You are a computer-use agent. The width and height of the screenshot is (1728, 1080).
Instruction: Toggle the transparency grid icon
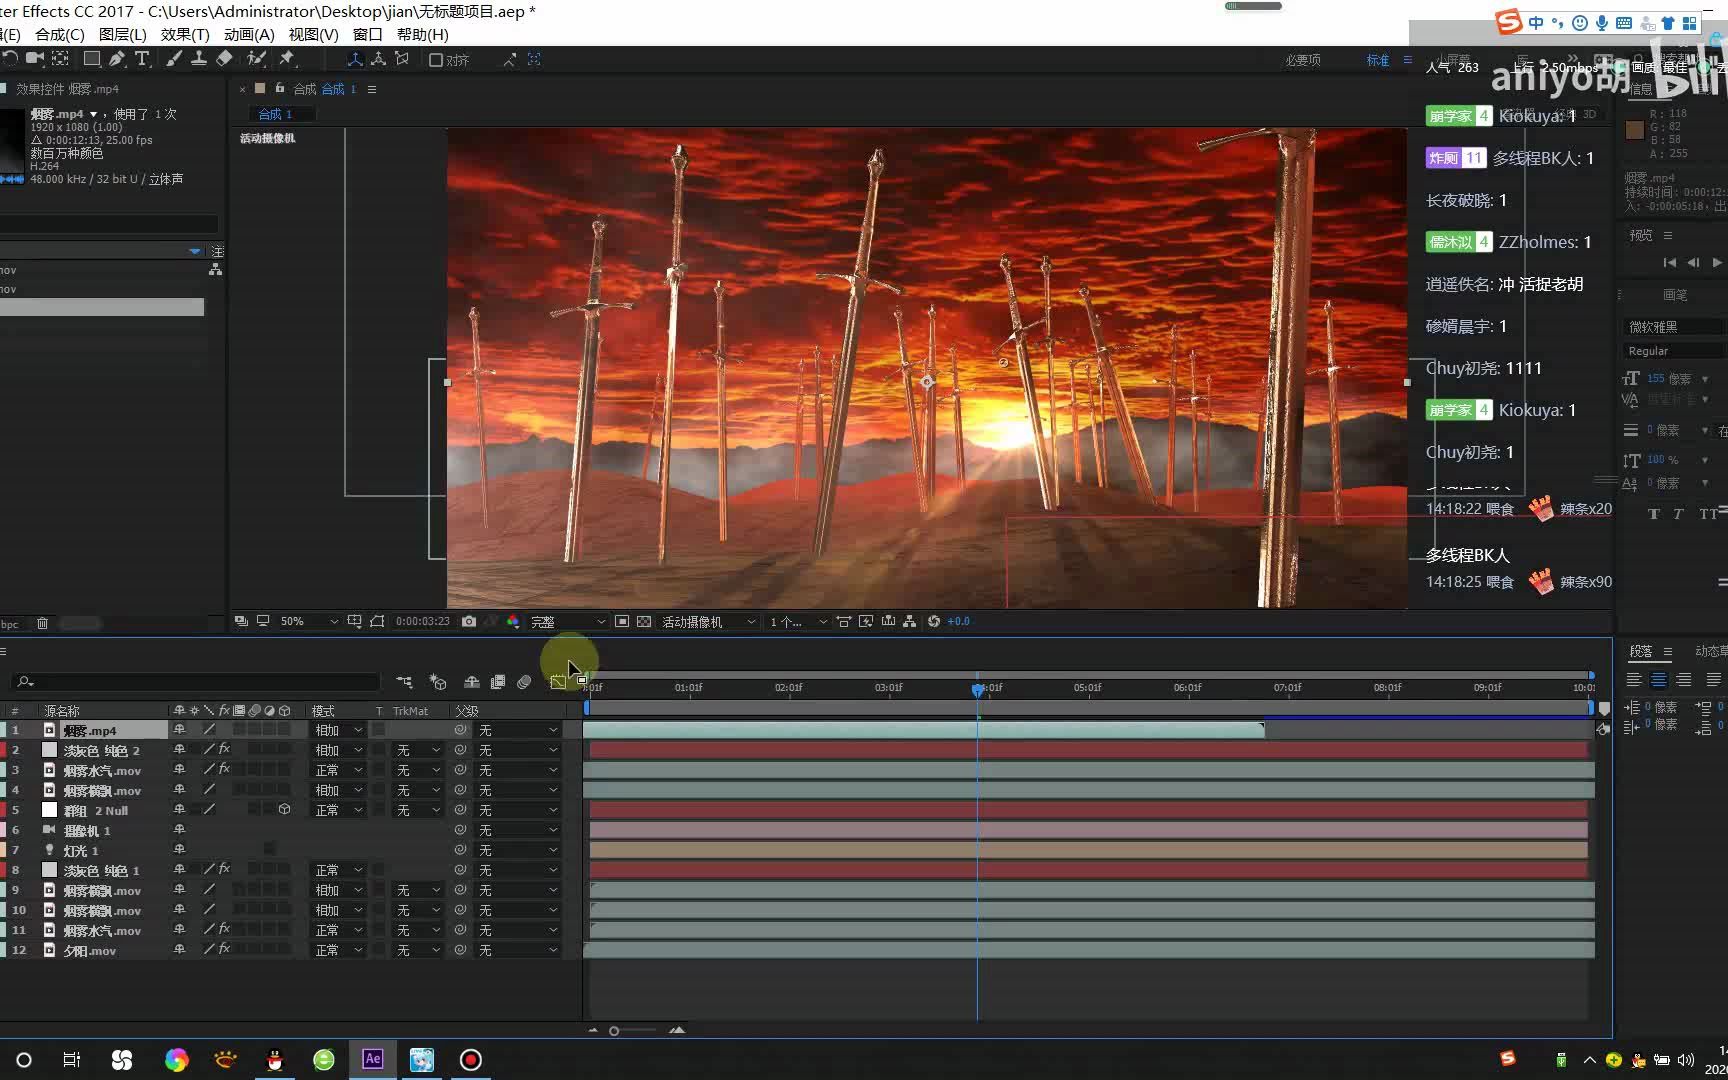644,621
